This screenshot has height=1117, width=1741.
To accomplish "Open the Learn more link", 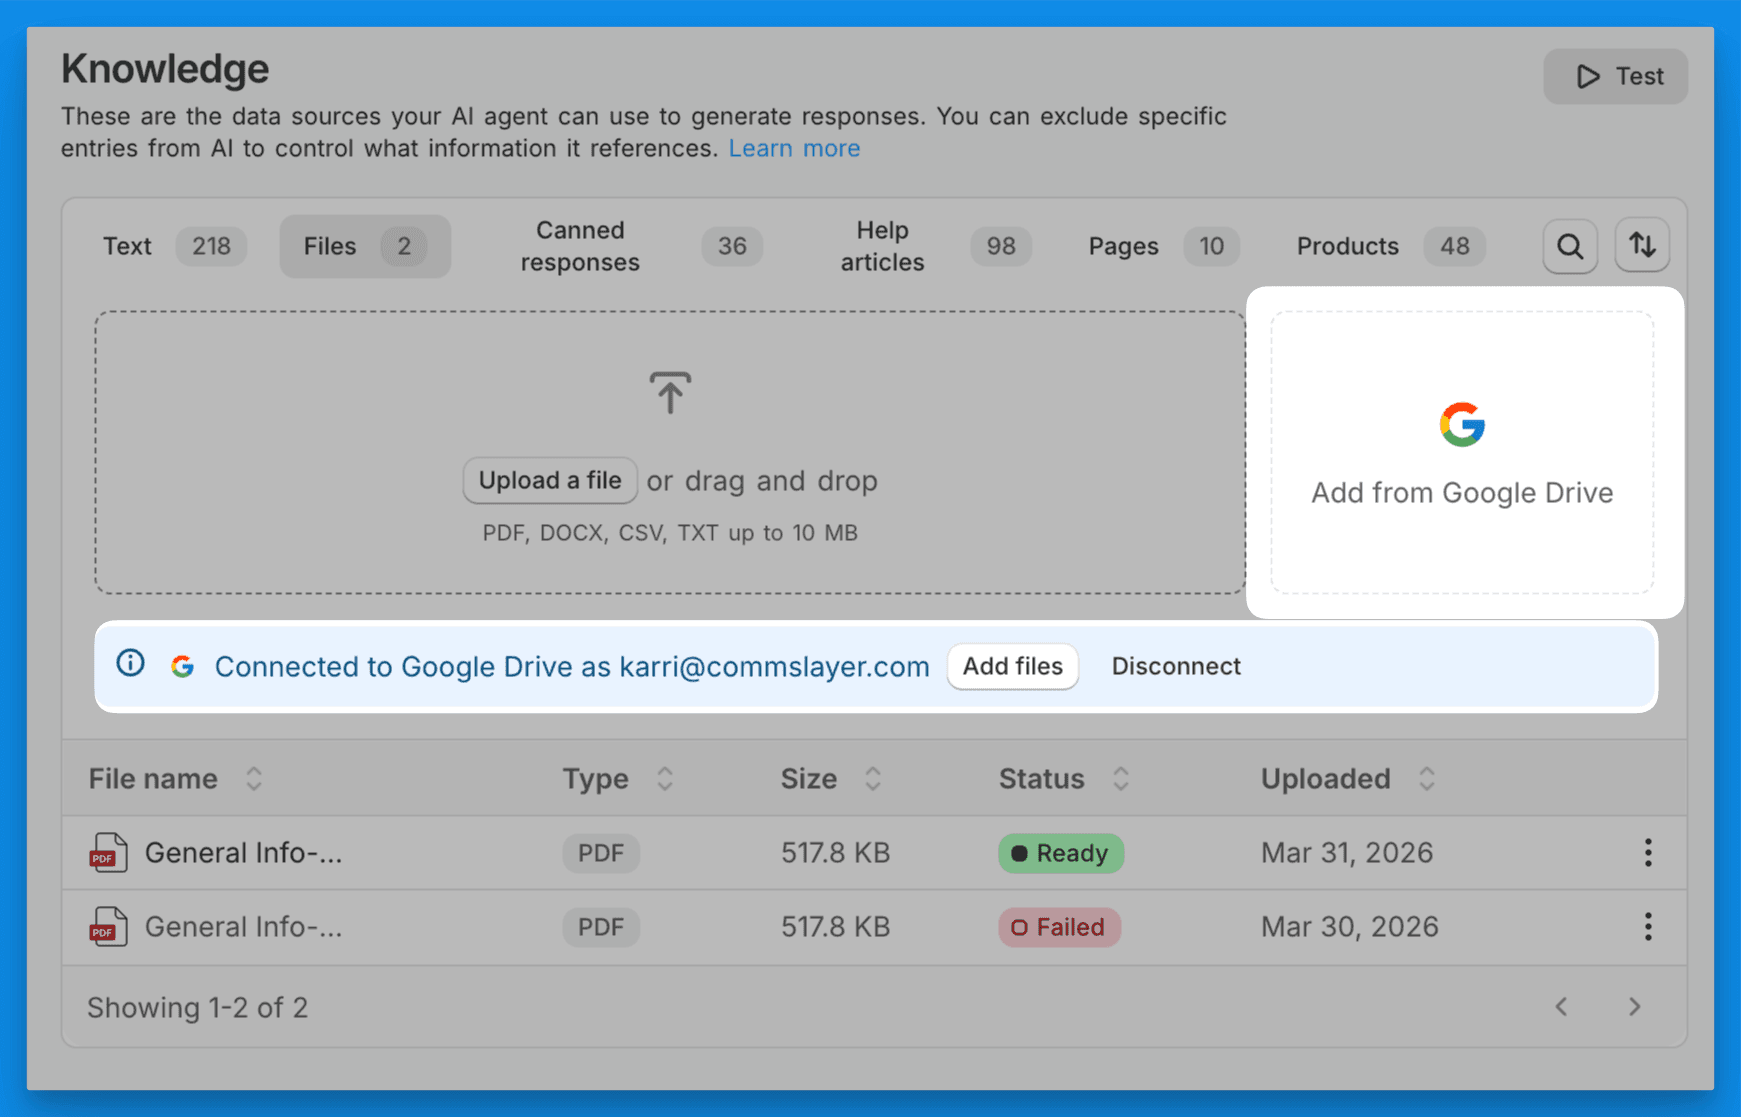I will point(794,149).
